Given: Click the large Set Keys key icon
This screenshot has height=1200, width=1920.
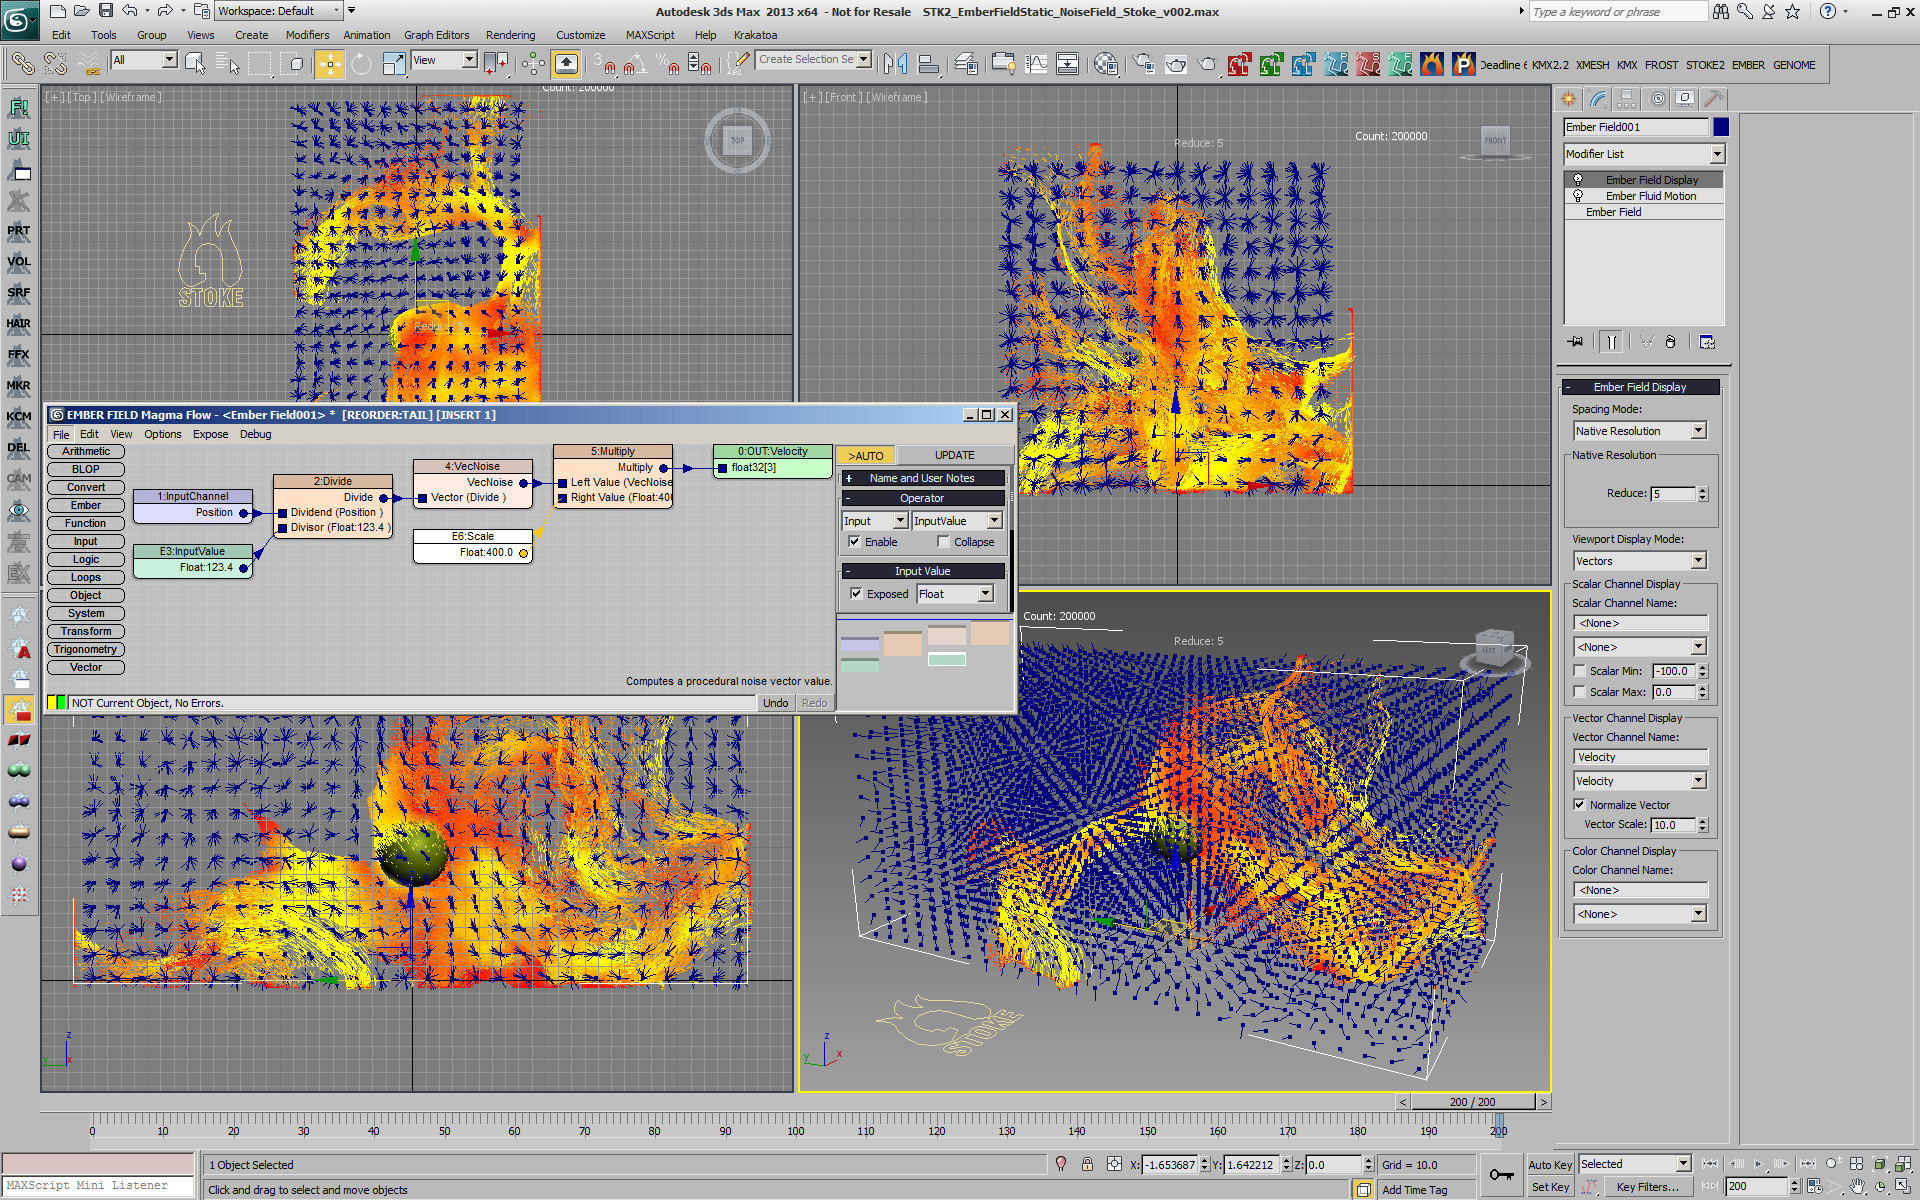Looking at the screenshot, I should [x=1500, y=1175].
